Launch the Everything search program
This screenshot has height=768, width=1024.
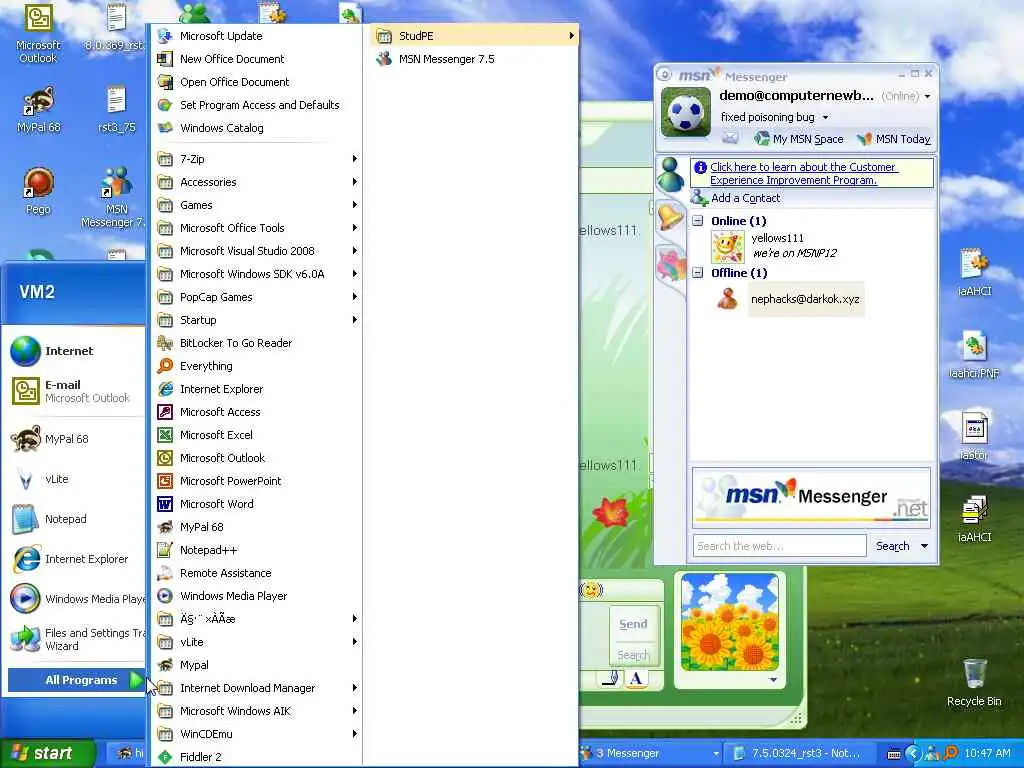(x=256, y=366)
